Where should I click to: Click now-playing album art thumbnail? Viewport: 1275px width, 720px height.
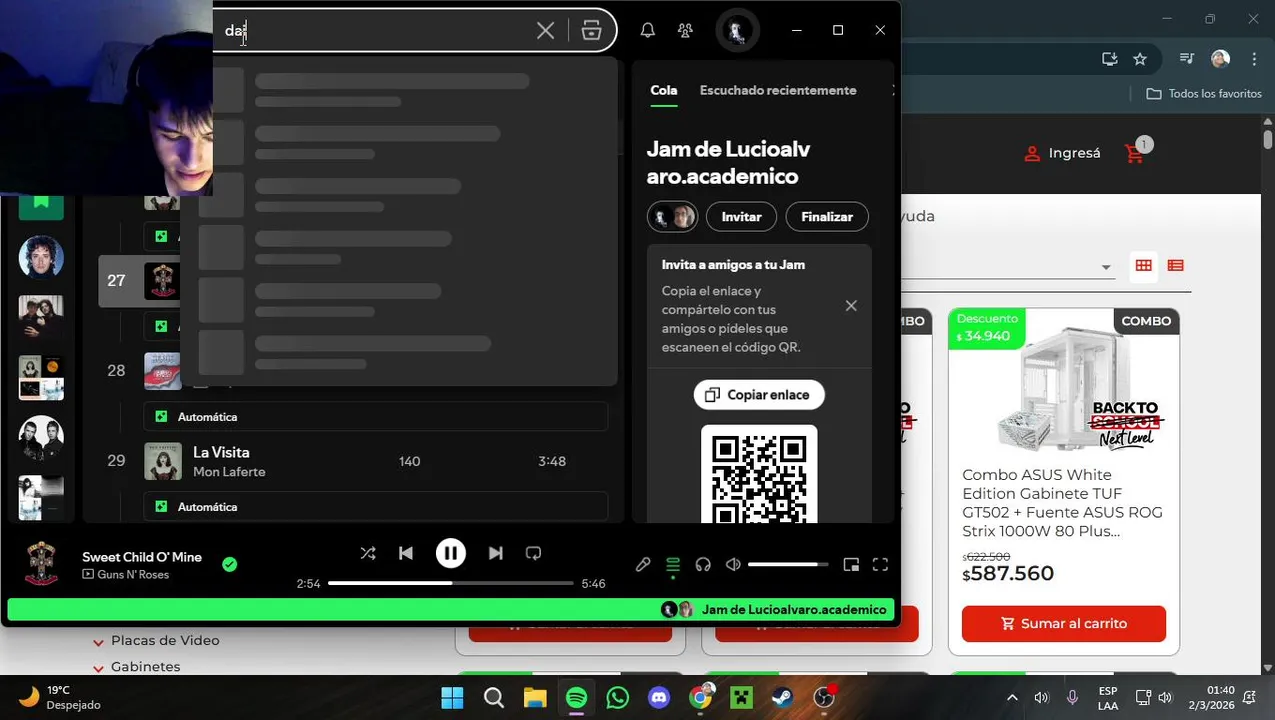41,564
